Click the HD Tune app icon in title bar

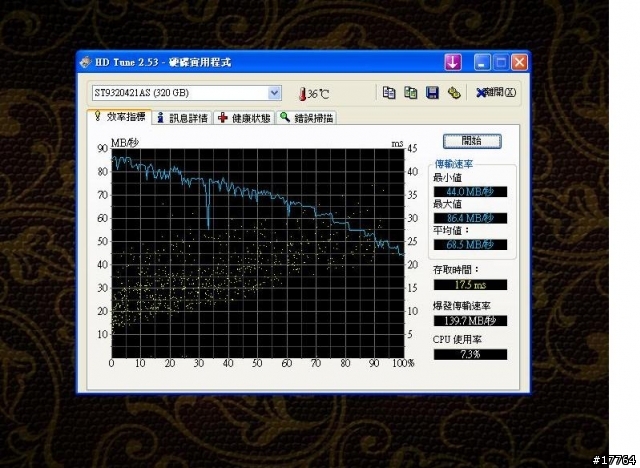coord(85,62)
